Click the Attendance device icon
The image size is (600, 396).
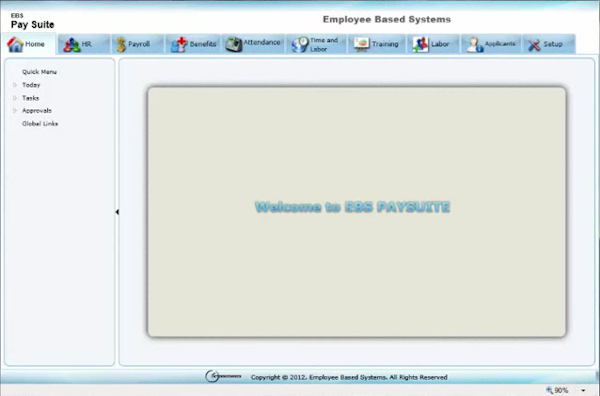233,44
